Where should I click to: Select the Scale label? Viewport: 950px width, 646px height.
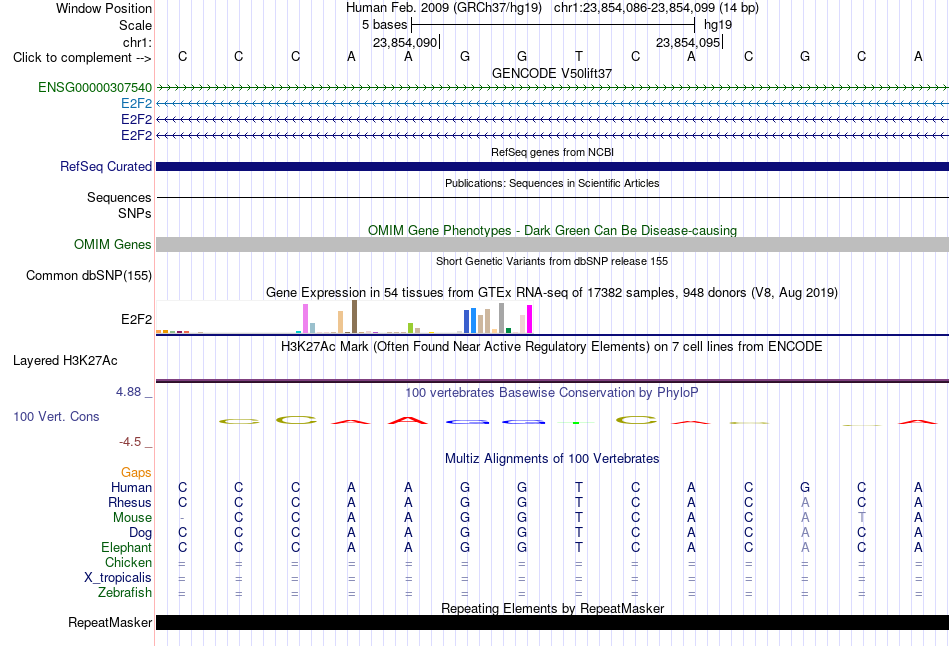(136, 25)
